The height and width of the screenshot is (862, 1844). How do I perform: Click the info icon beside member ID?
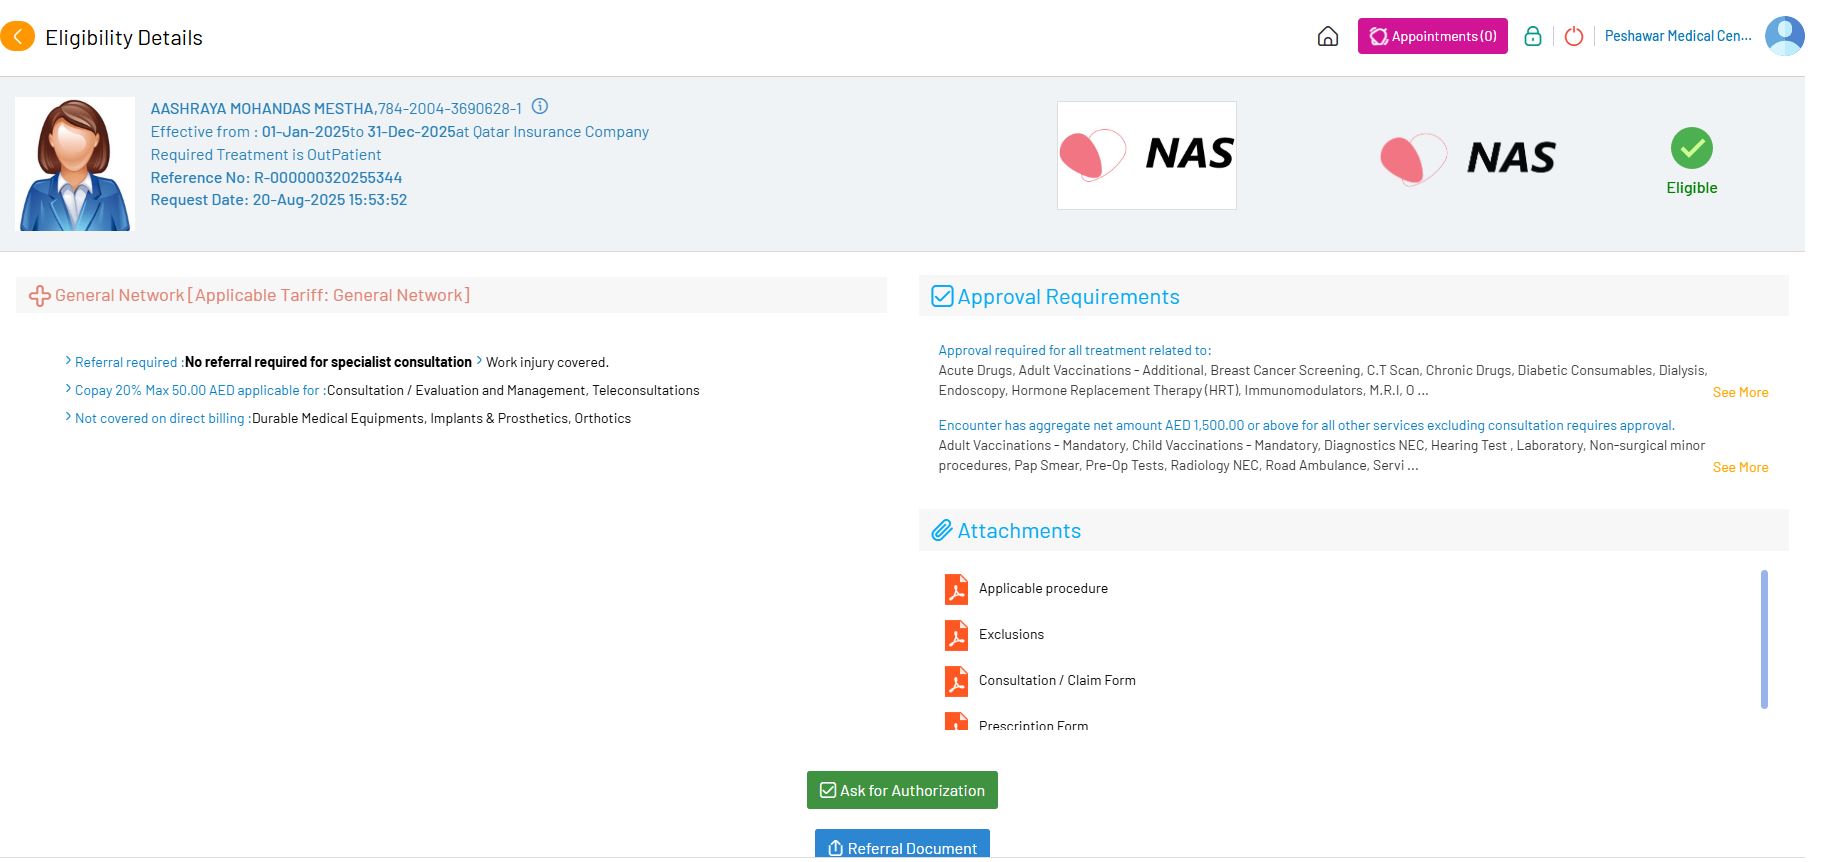(540, 107)
